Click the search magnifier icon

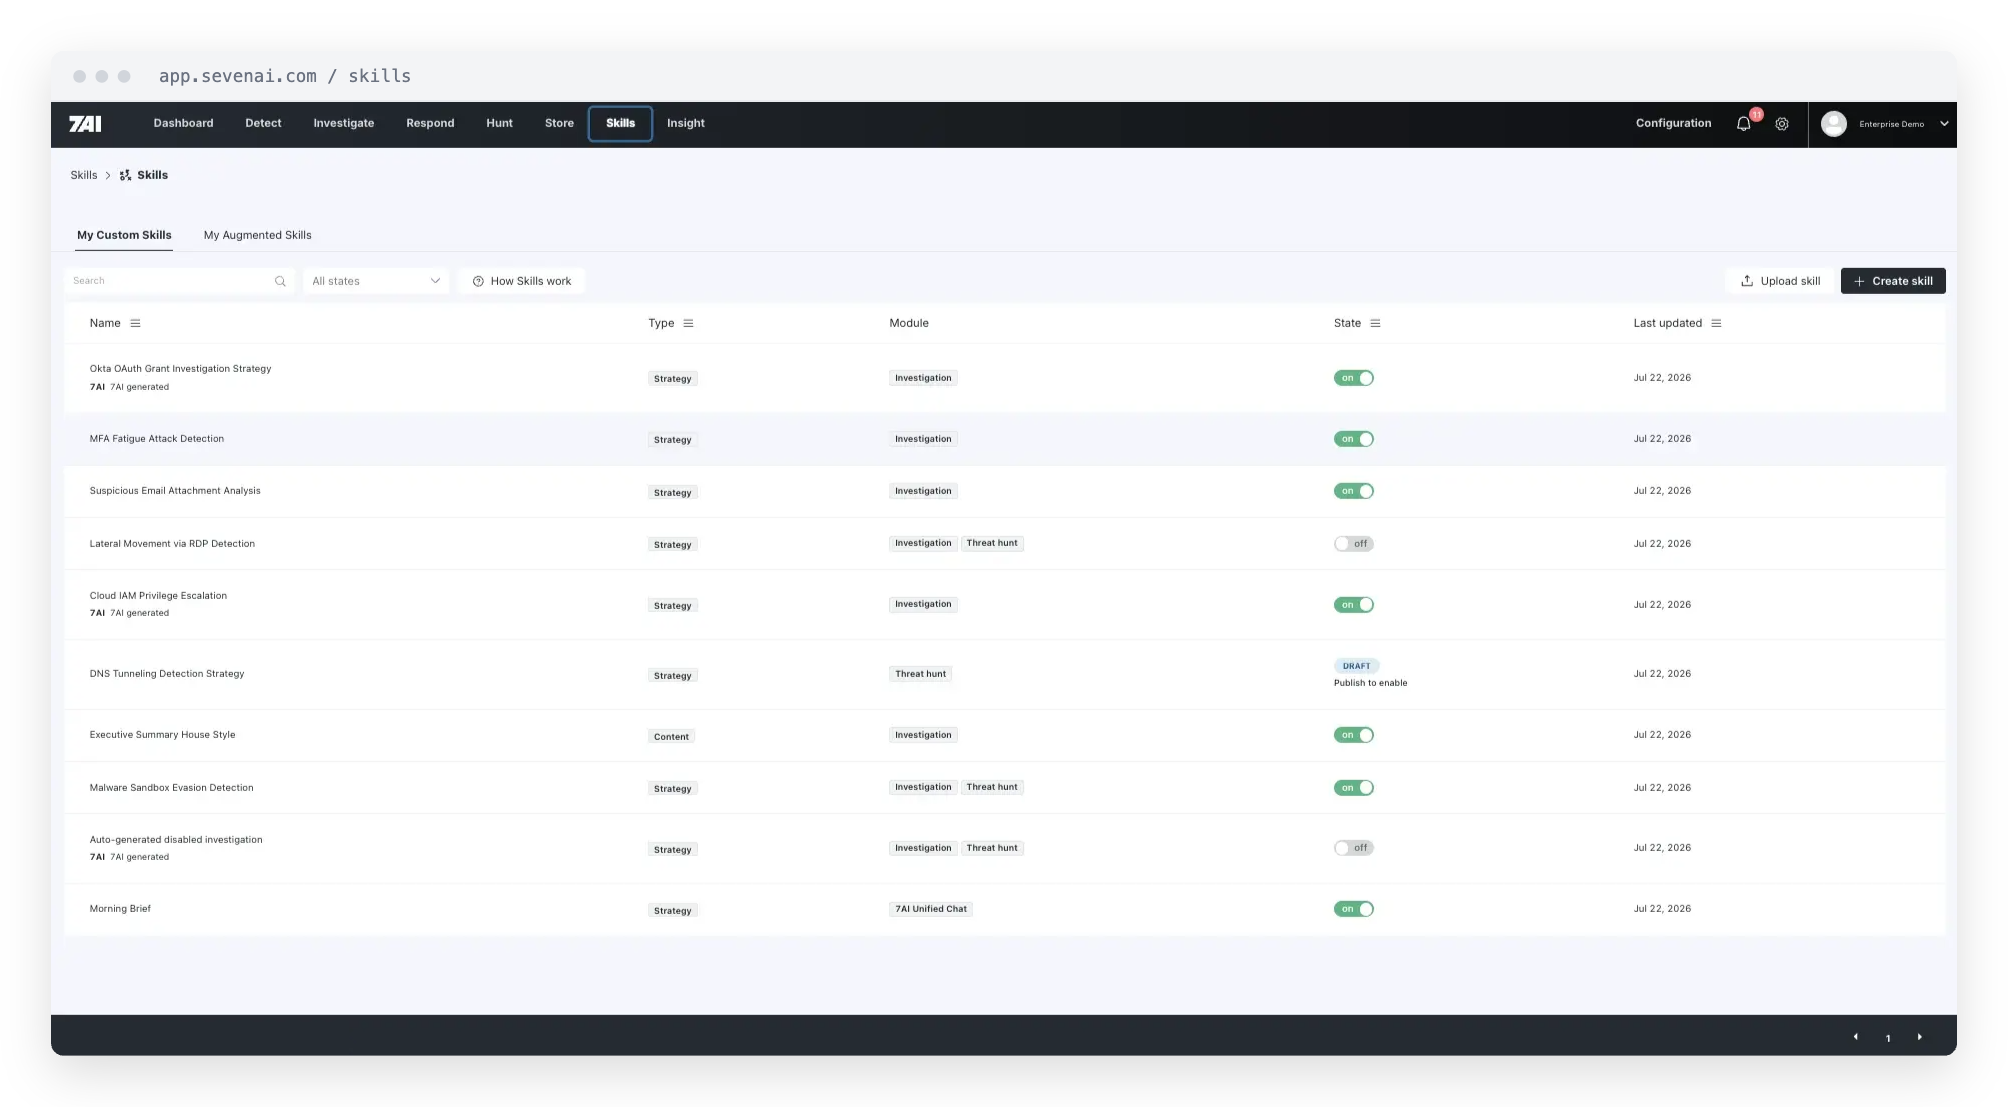pos(280,281)
